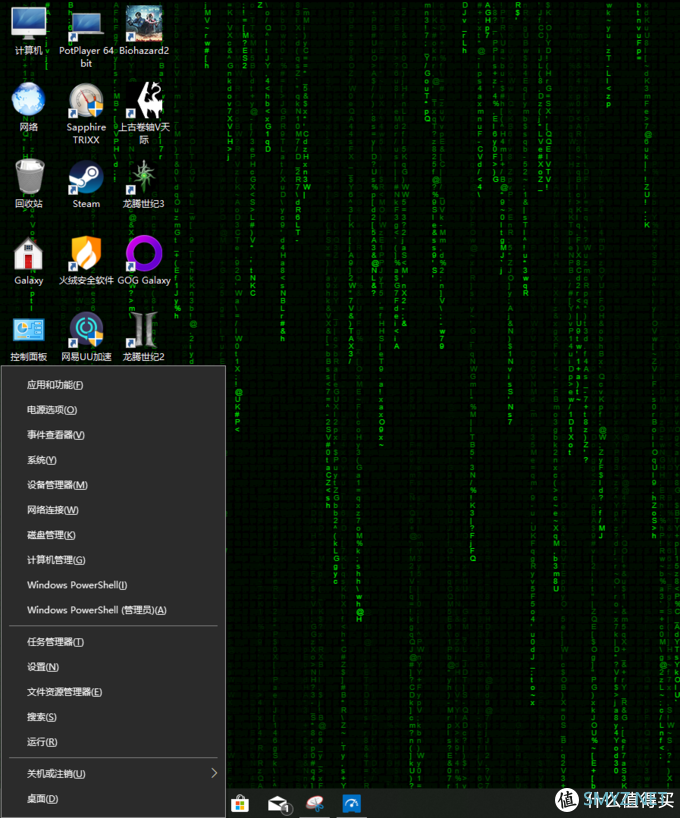Select the 龙腾世纪3 game icon
This screenshot has width=680, height=818.
click(x=144, y=177)
